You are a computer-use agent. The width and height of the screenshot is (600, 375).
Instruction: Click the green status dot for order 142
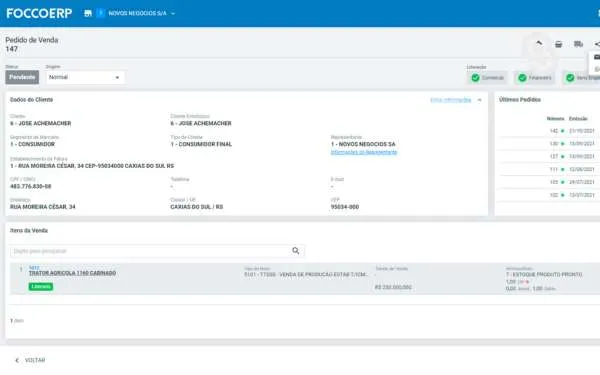(x=562, y=131)
